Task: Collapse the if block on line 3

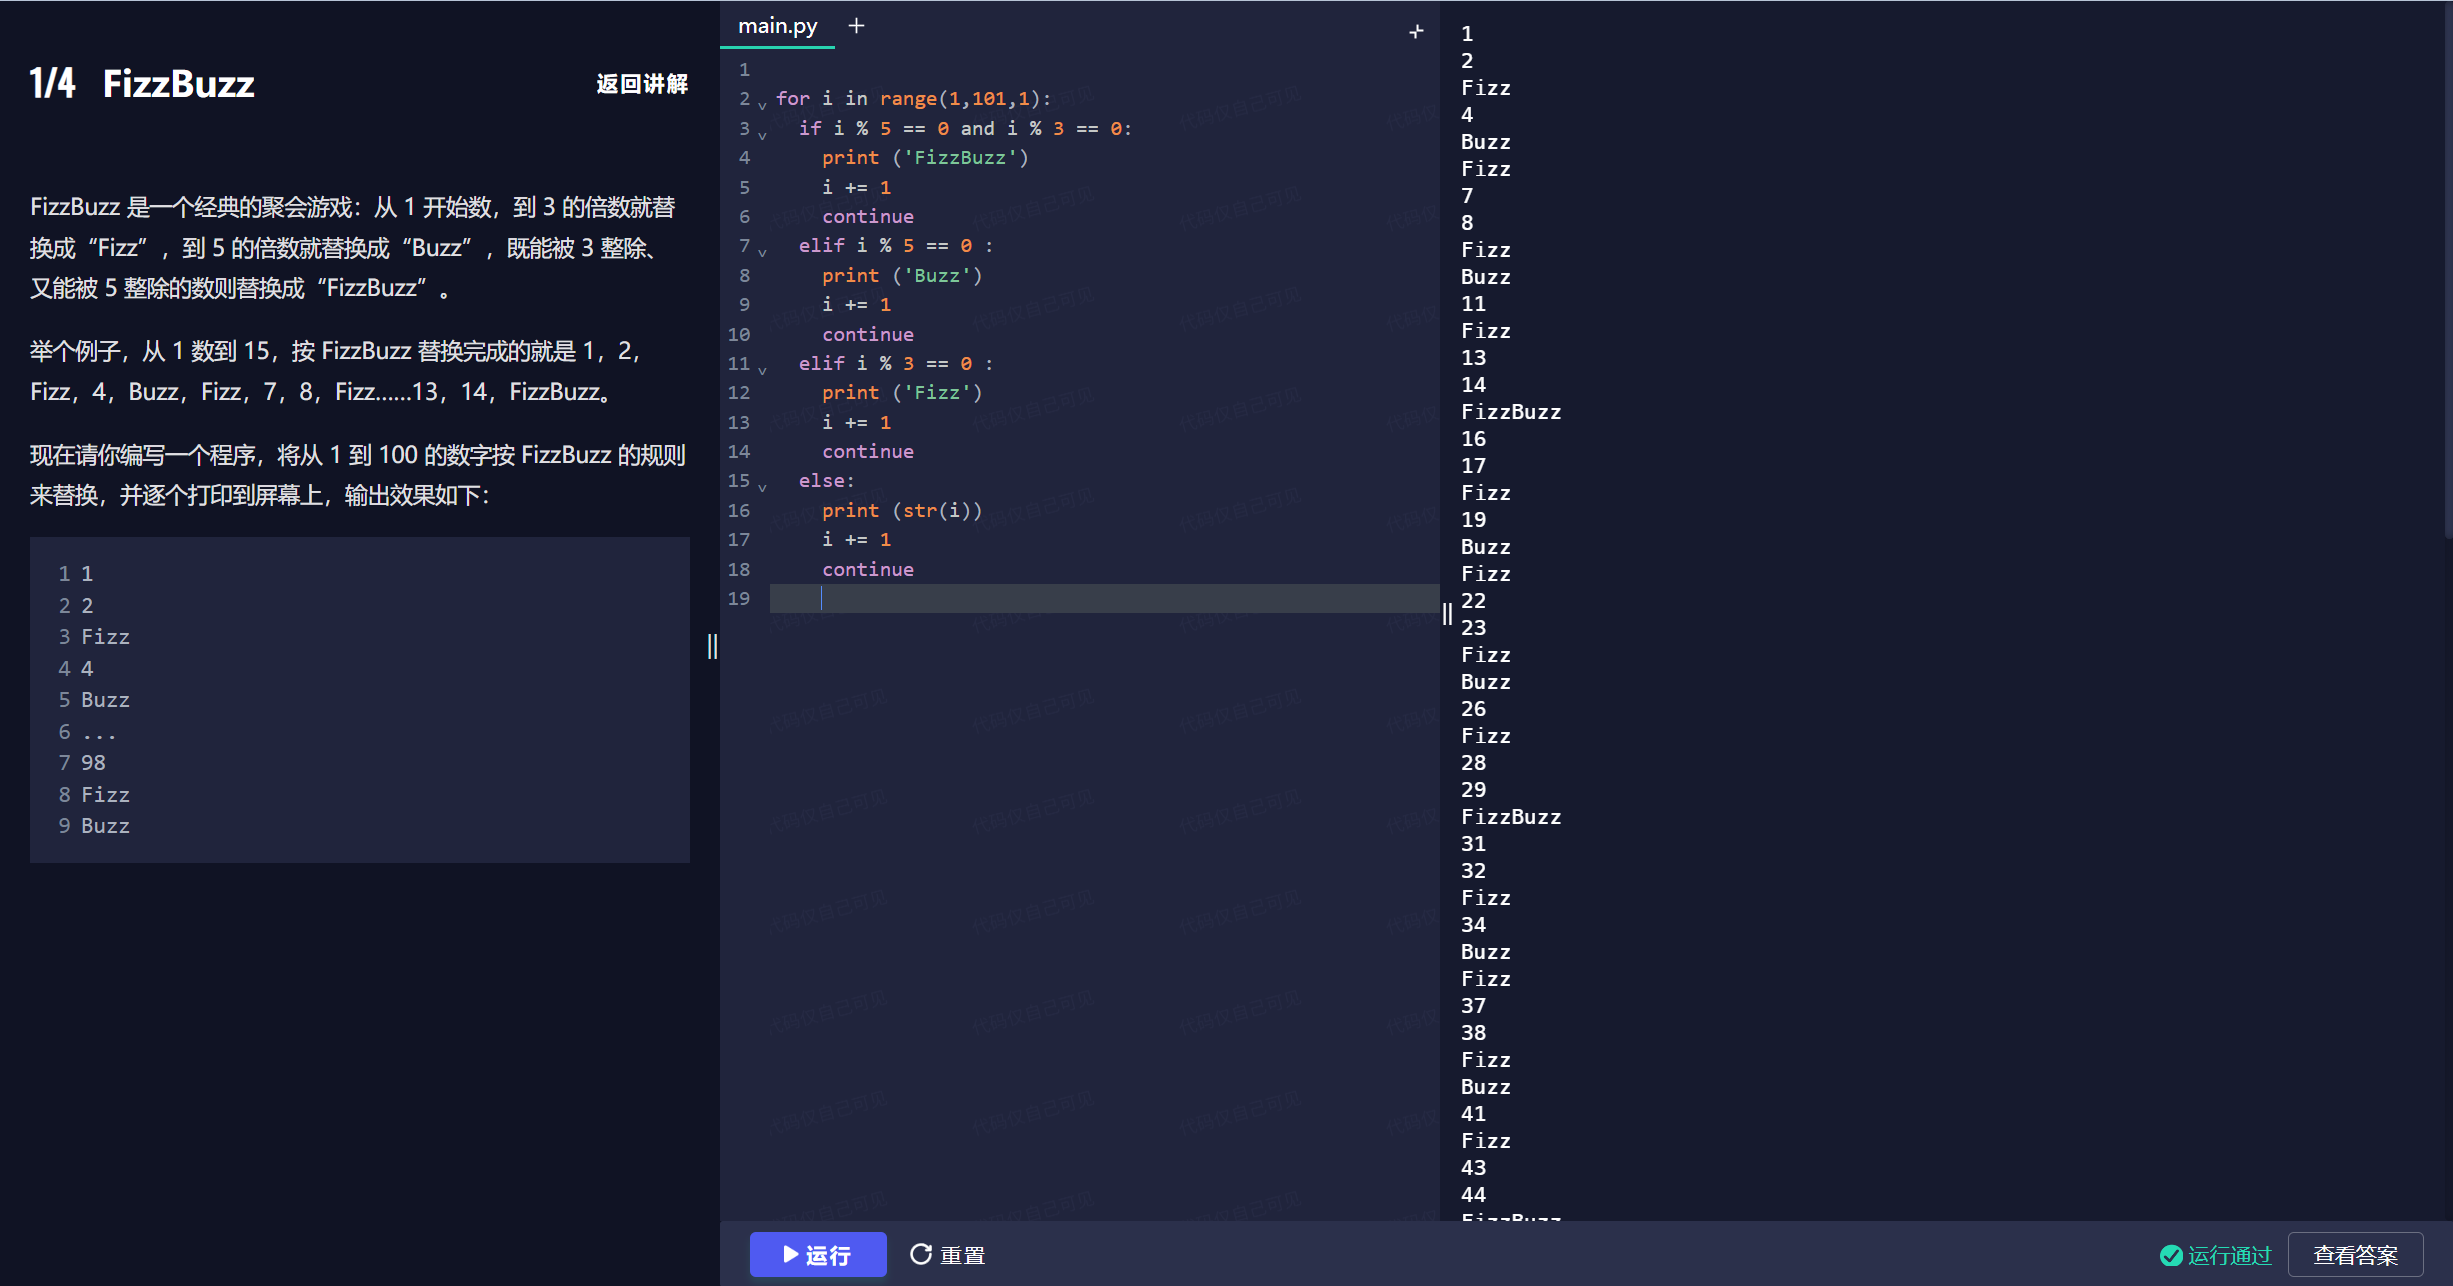Action: click(762, 134)
